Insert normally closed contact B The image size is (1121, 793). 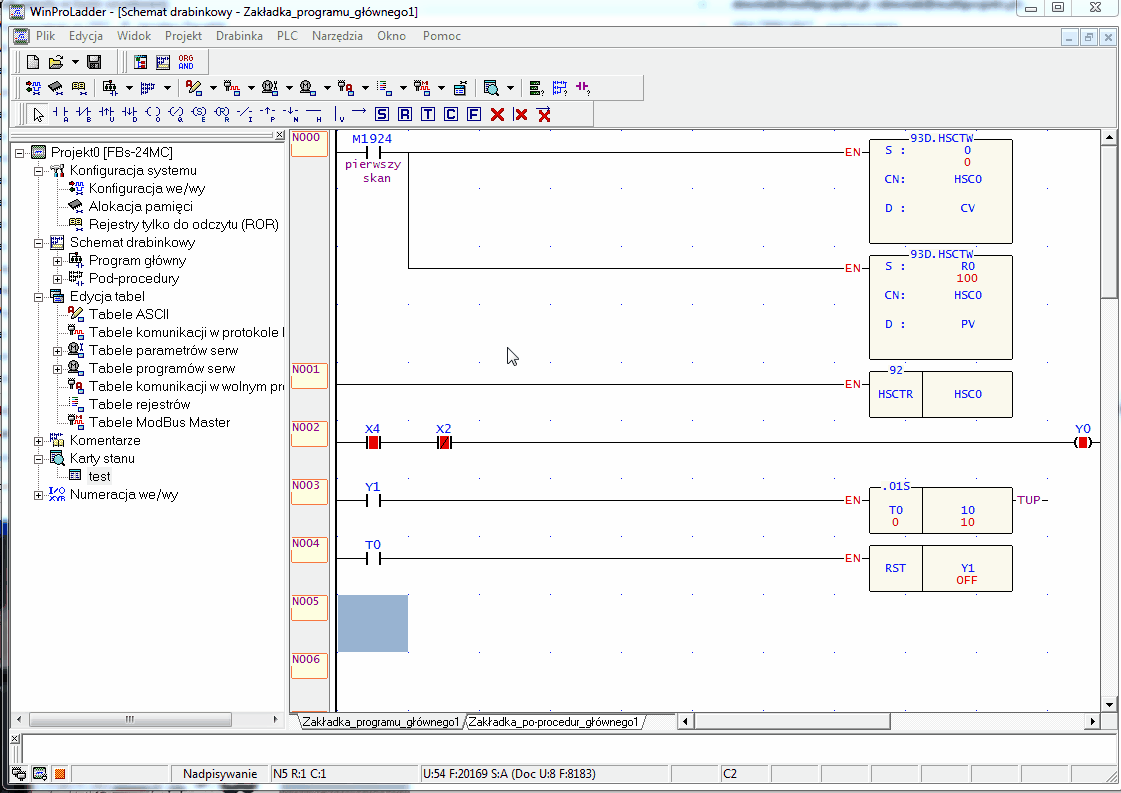pos(84,114)
